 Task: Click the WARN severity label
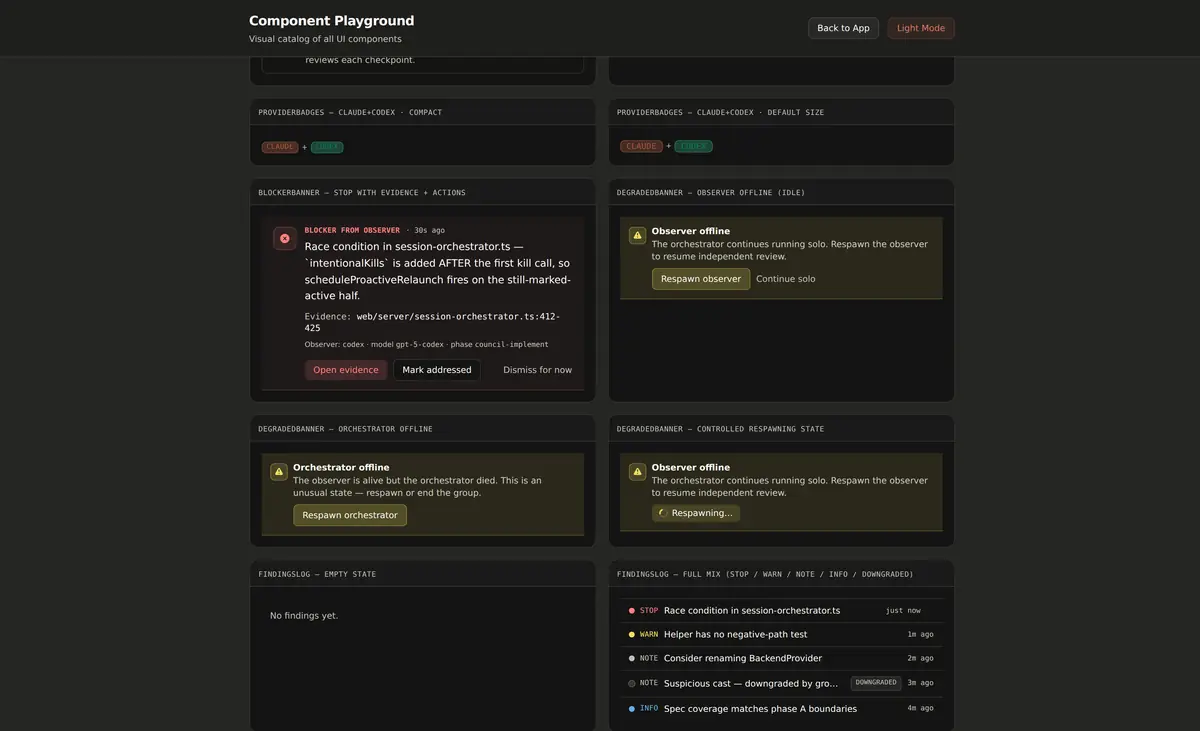tap(649, 635)
